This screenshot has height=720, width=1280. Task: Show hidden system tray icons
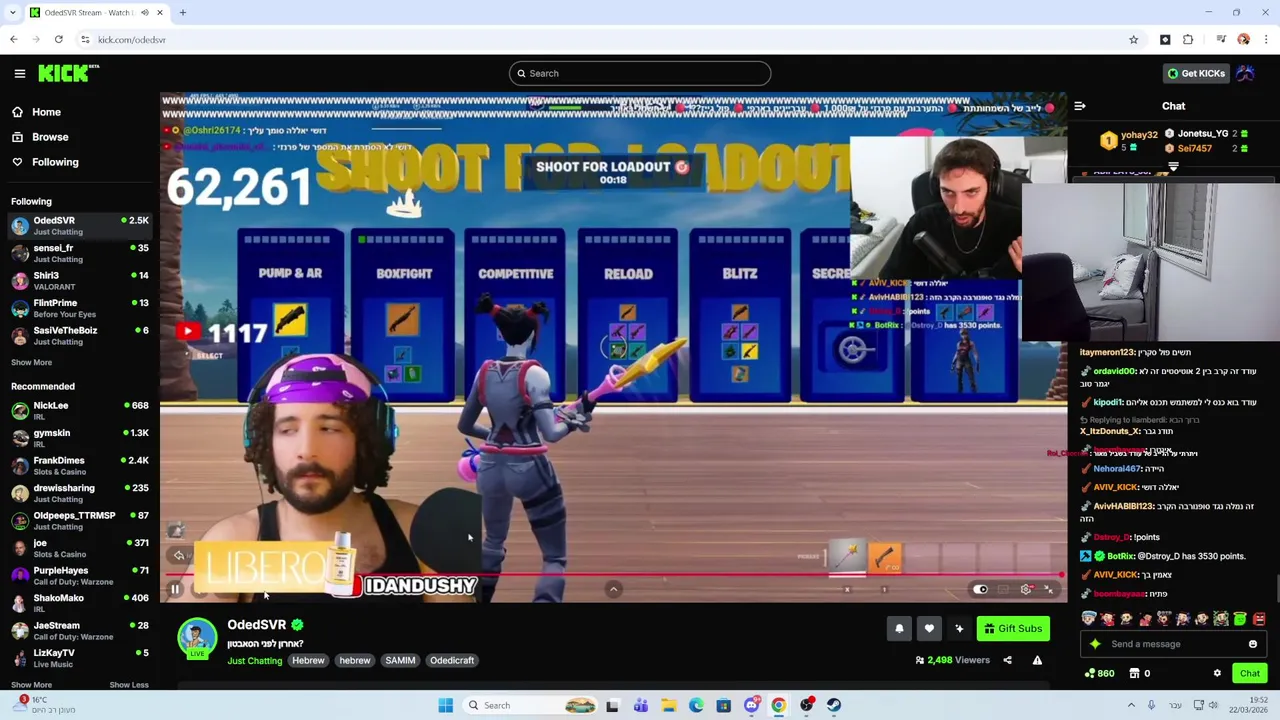coord(1131,705)
